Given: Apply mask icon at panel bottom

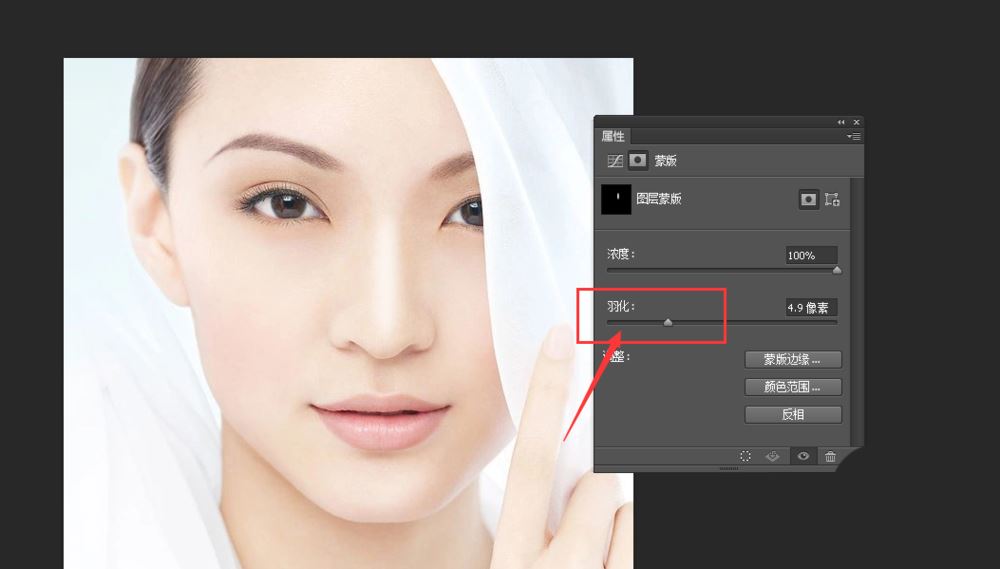Looking at the screenshot, I should 772,455.
